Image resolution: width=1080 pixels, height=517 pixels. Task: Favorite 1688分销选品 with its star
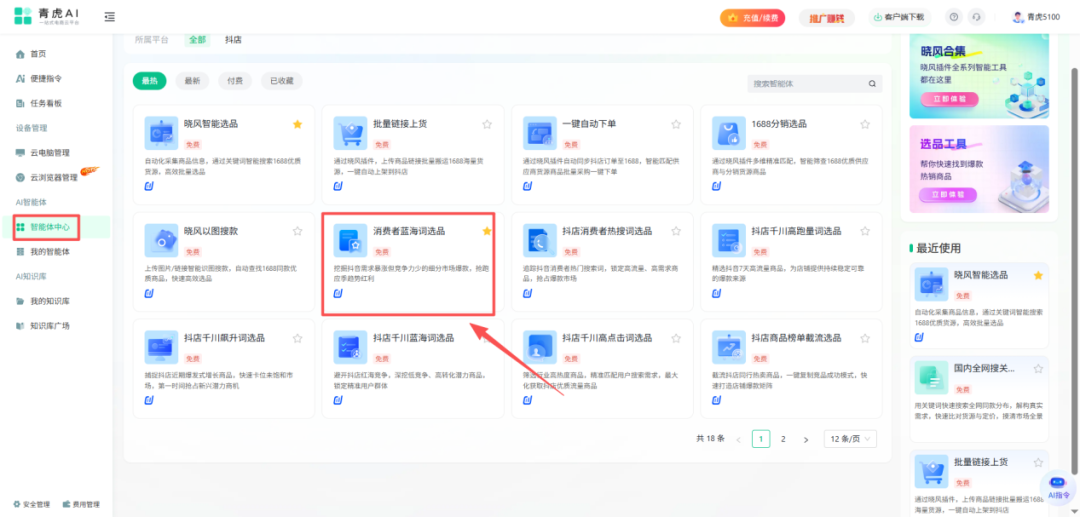[x=865, y=124]
